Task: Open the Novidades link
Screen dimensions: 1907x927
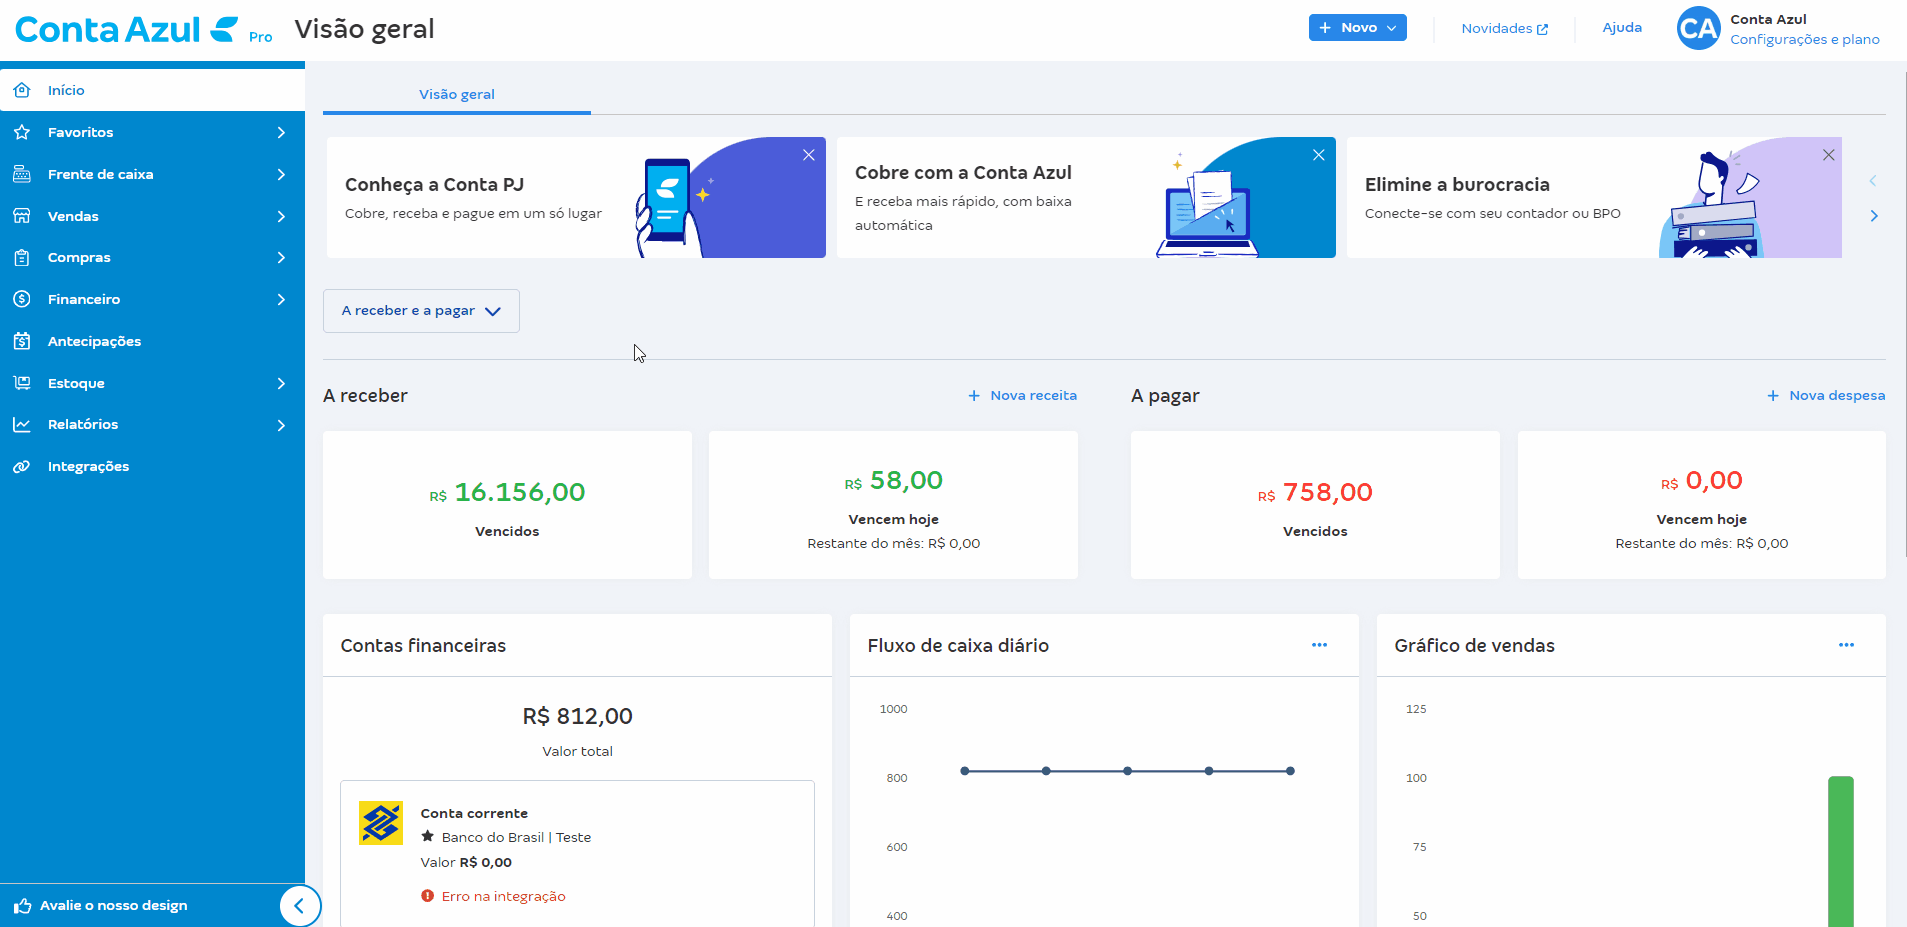Action: (1505, 28)
